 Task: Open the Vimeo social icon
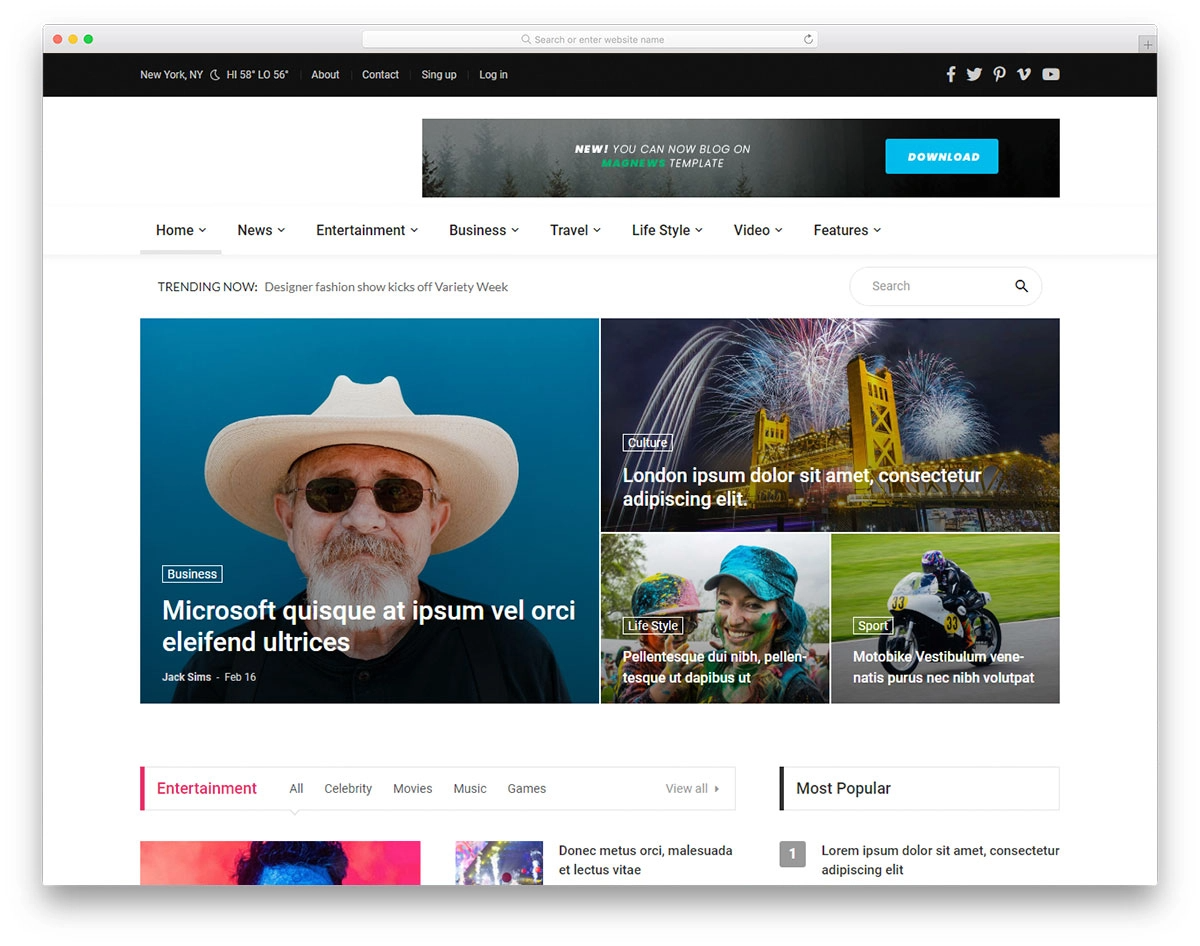click(1024, 74)
